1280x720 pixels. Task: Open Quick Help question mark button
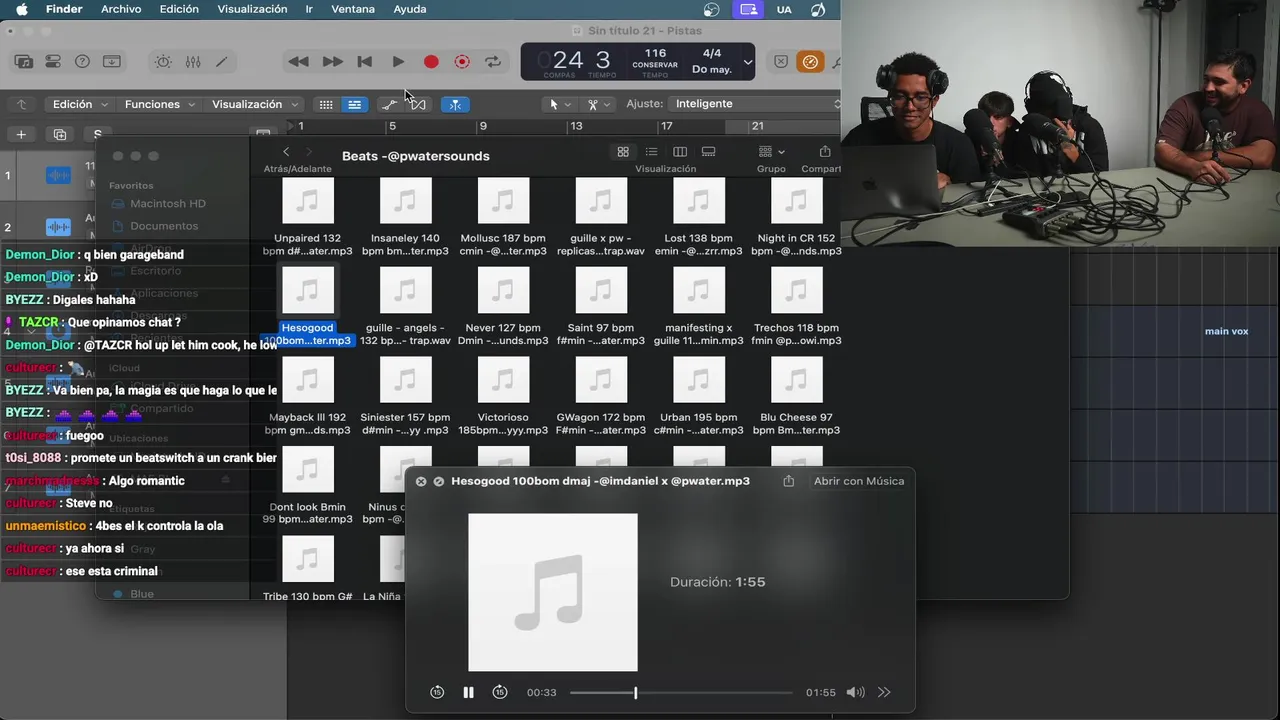pos(82,62)
